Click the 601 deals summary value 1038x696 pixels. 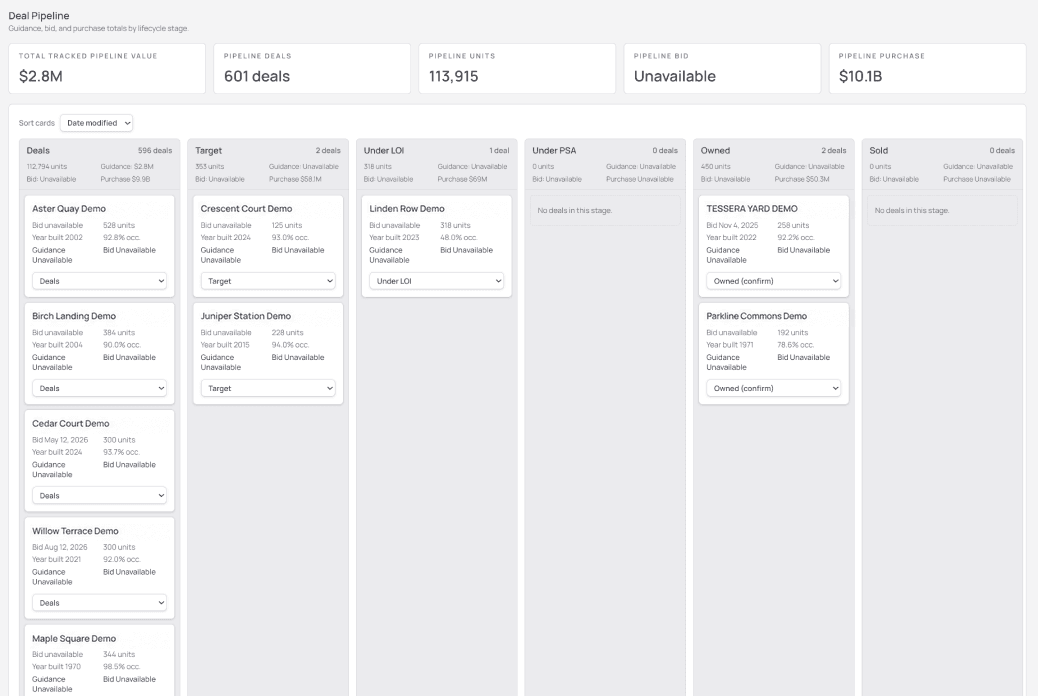point(257,76)
